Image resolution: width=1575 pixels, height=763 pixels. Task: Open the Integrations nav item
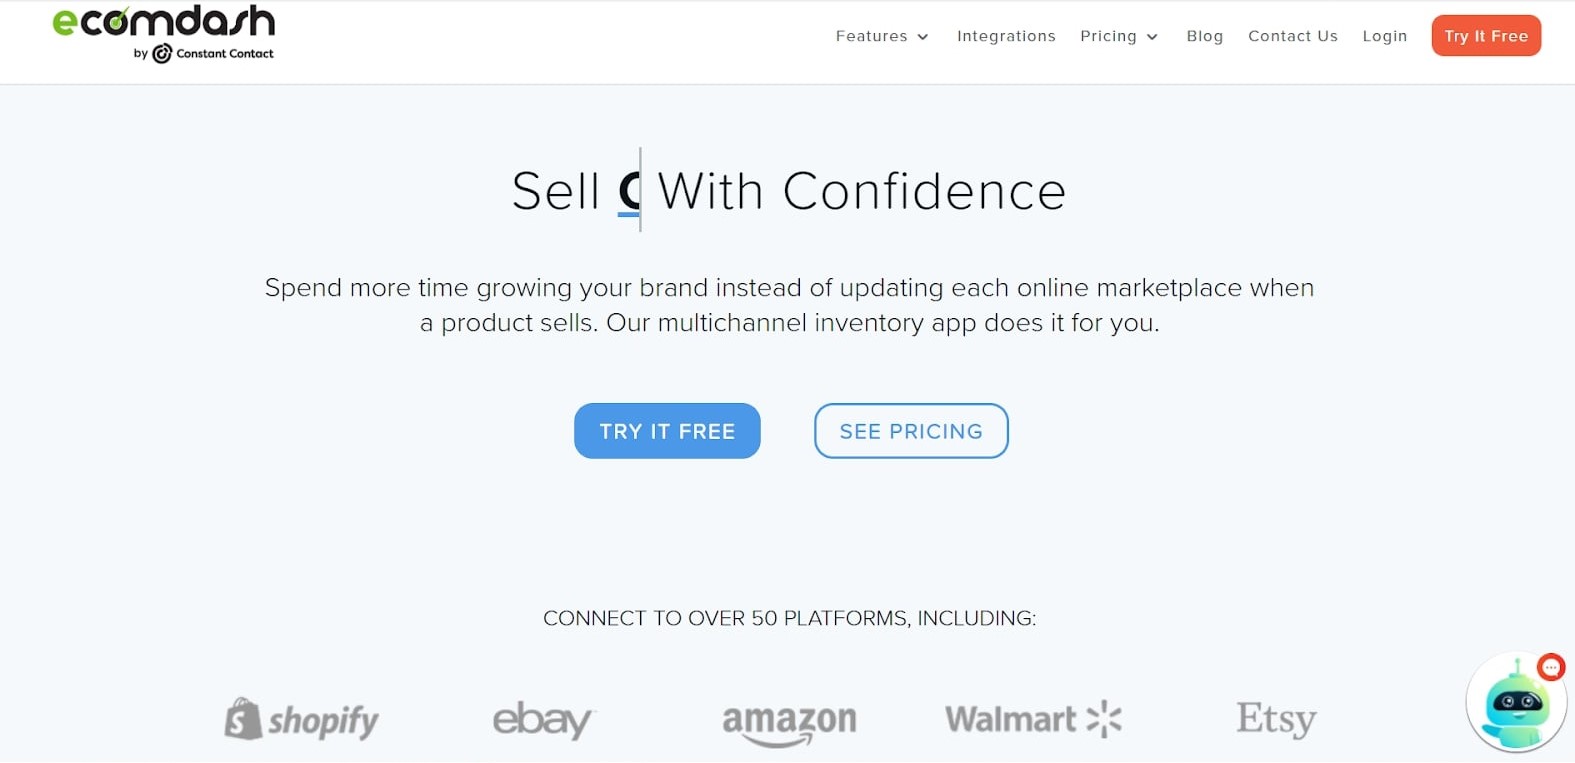click(1006, 36)
